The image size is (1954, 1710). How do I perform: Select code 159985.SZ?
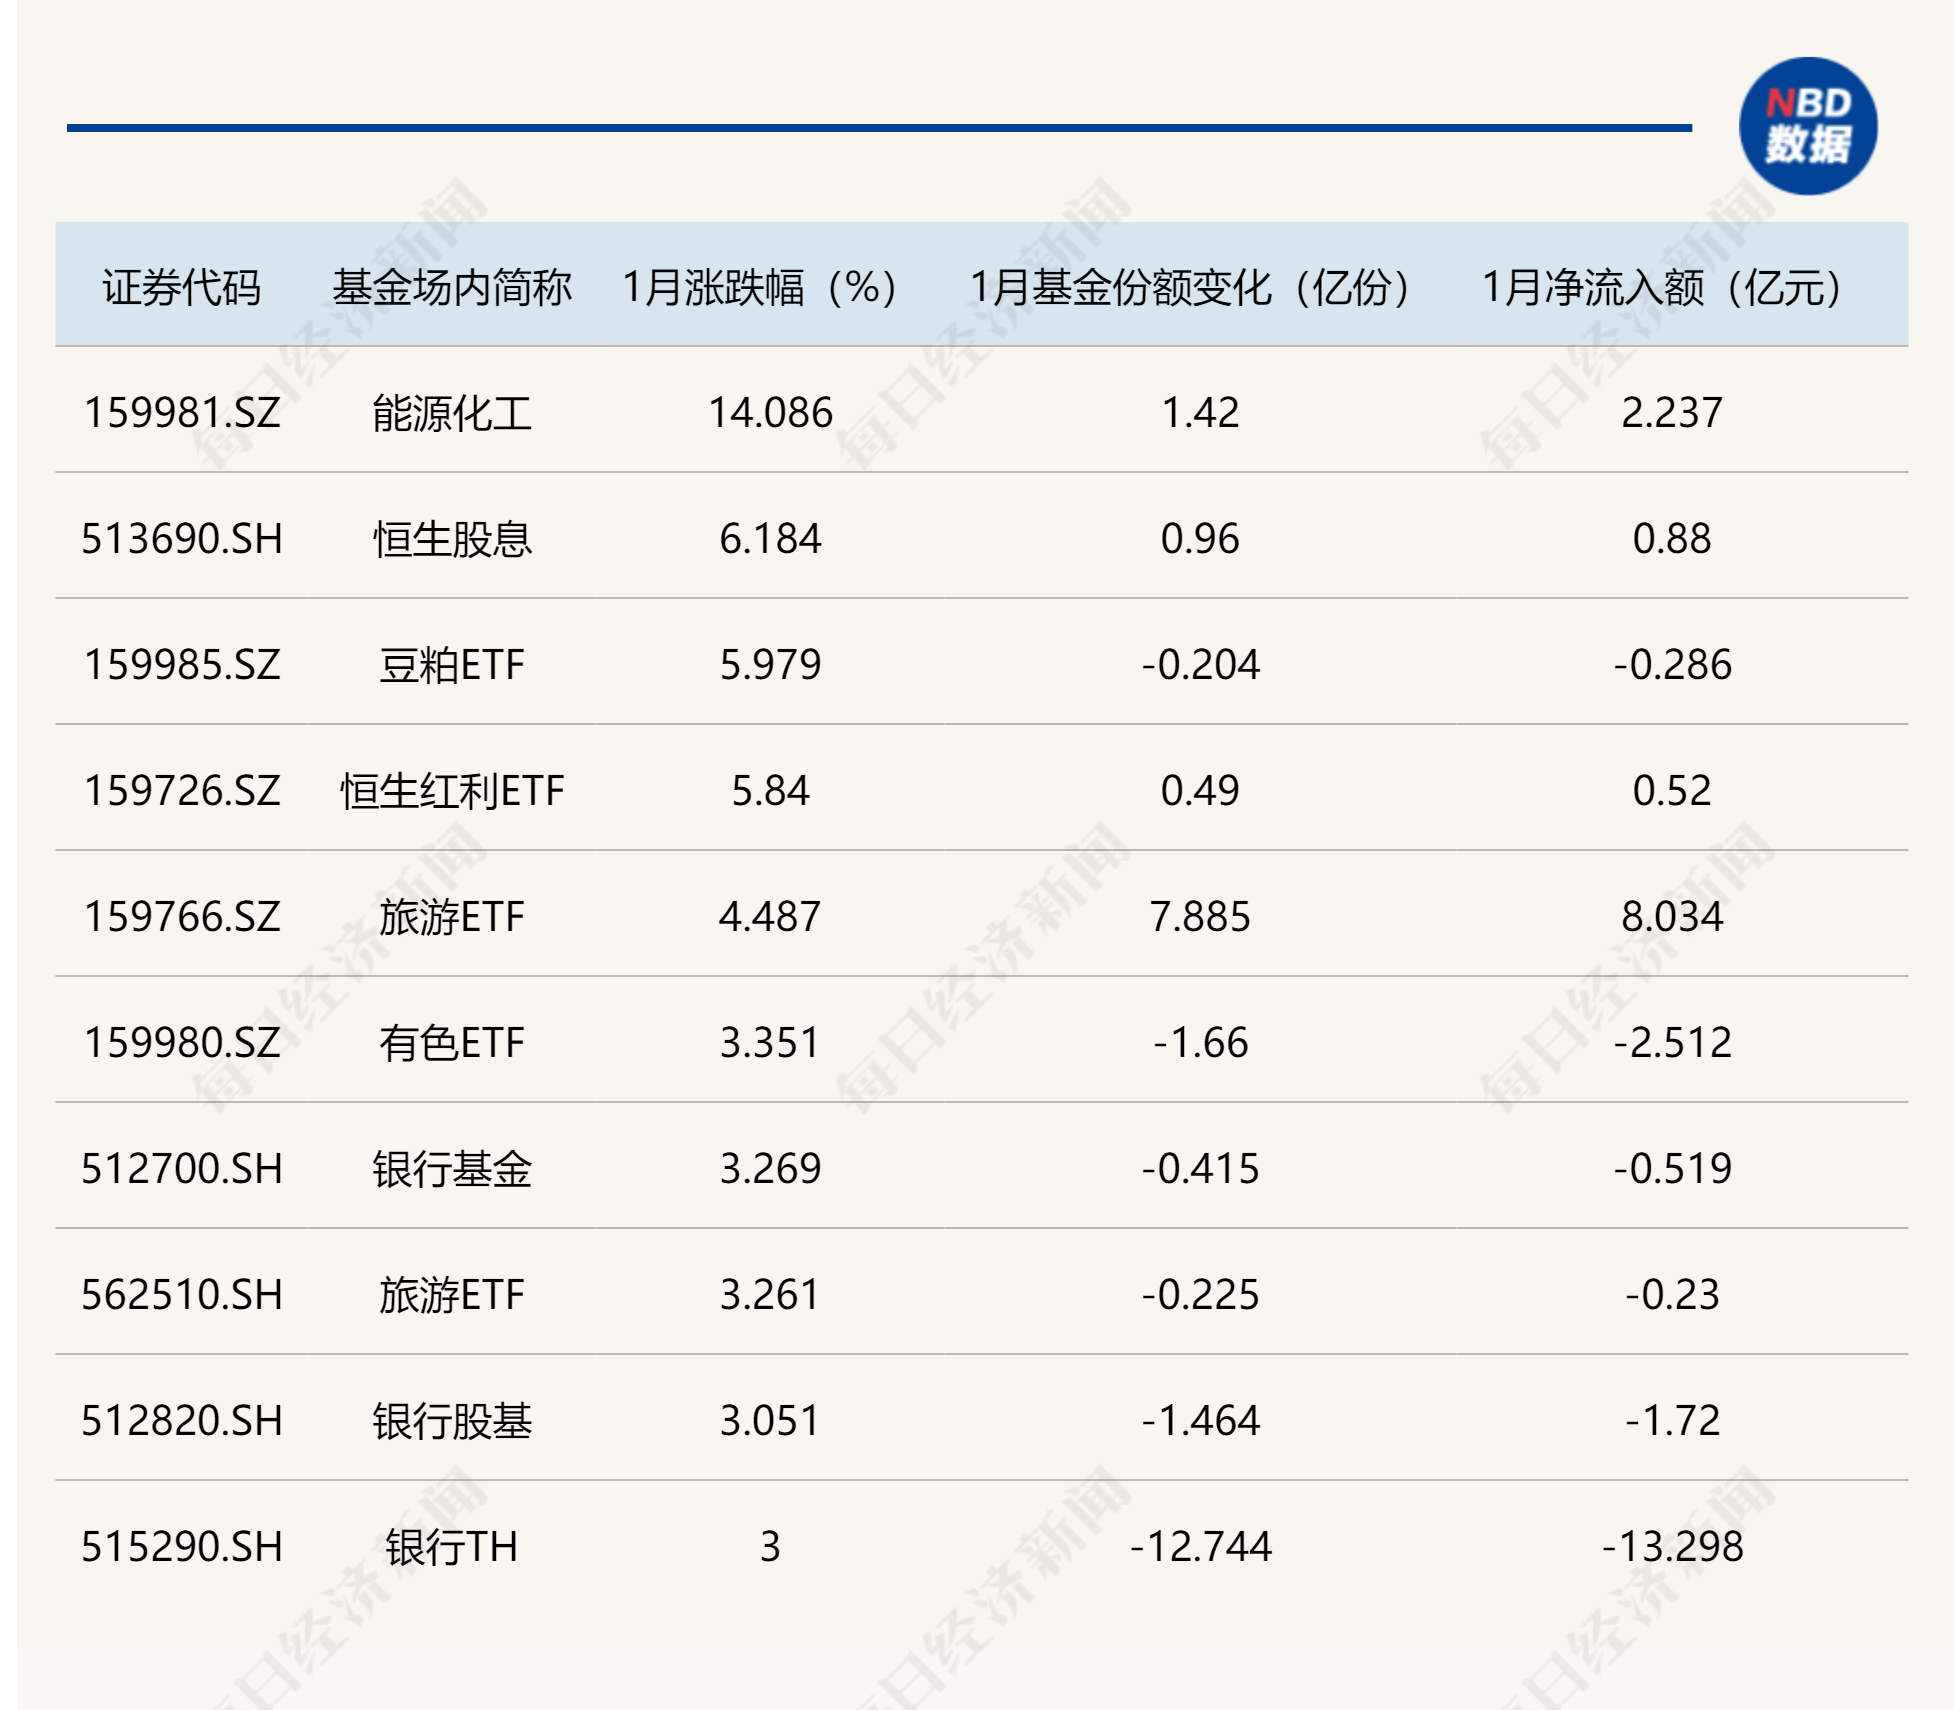tap(182, 665)
